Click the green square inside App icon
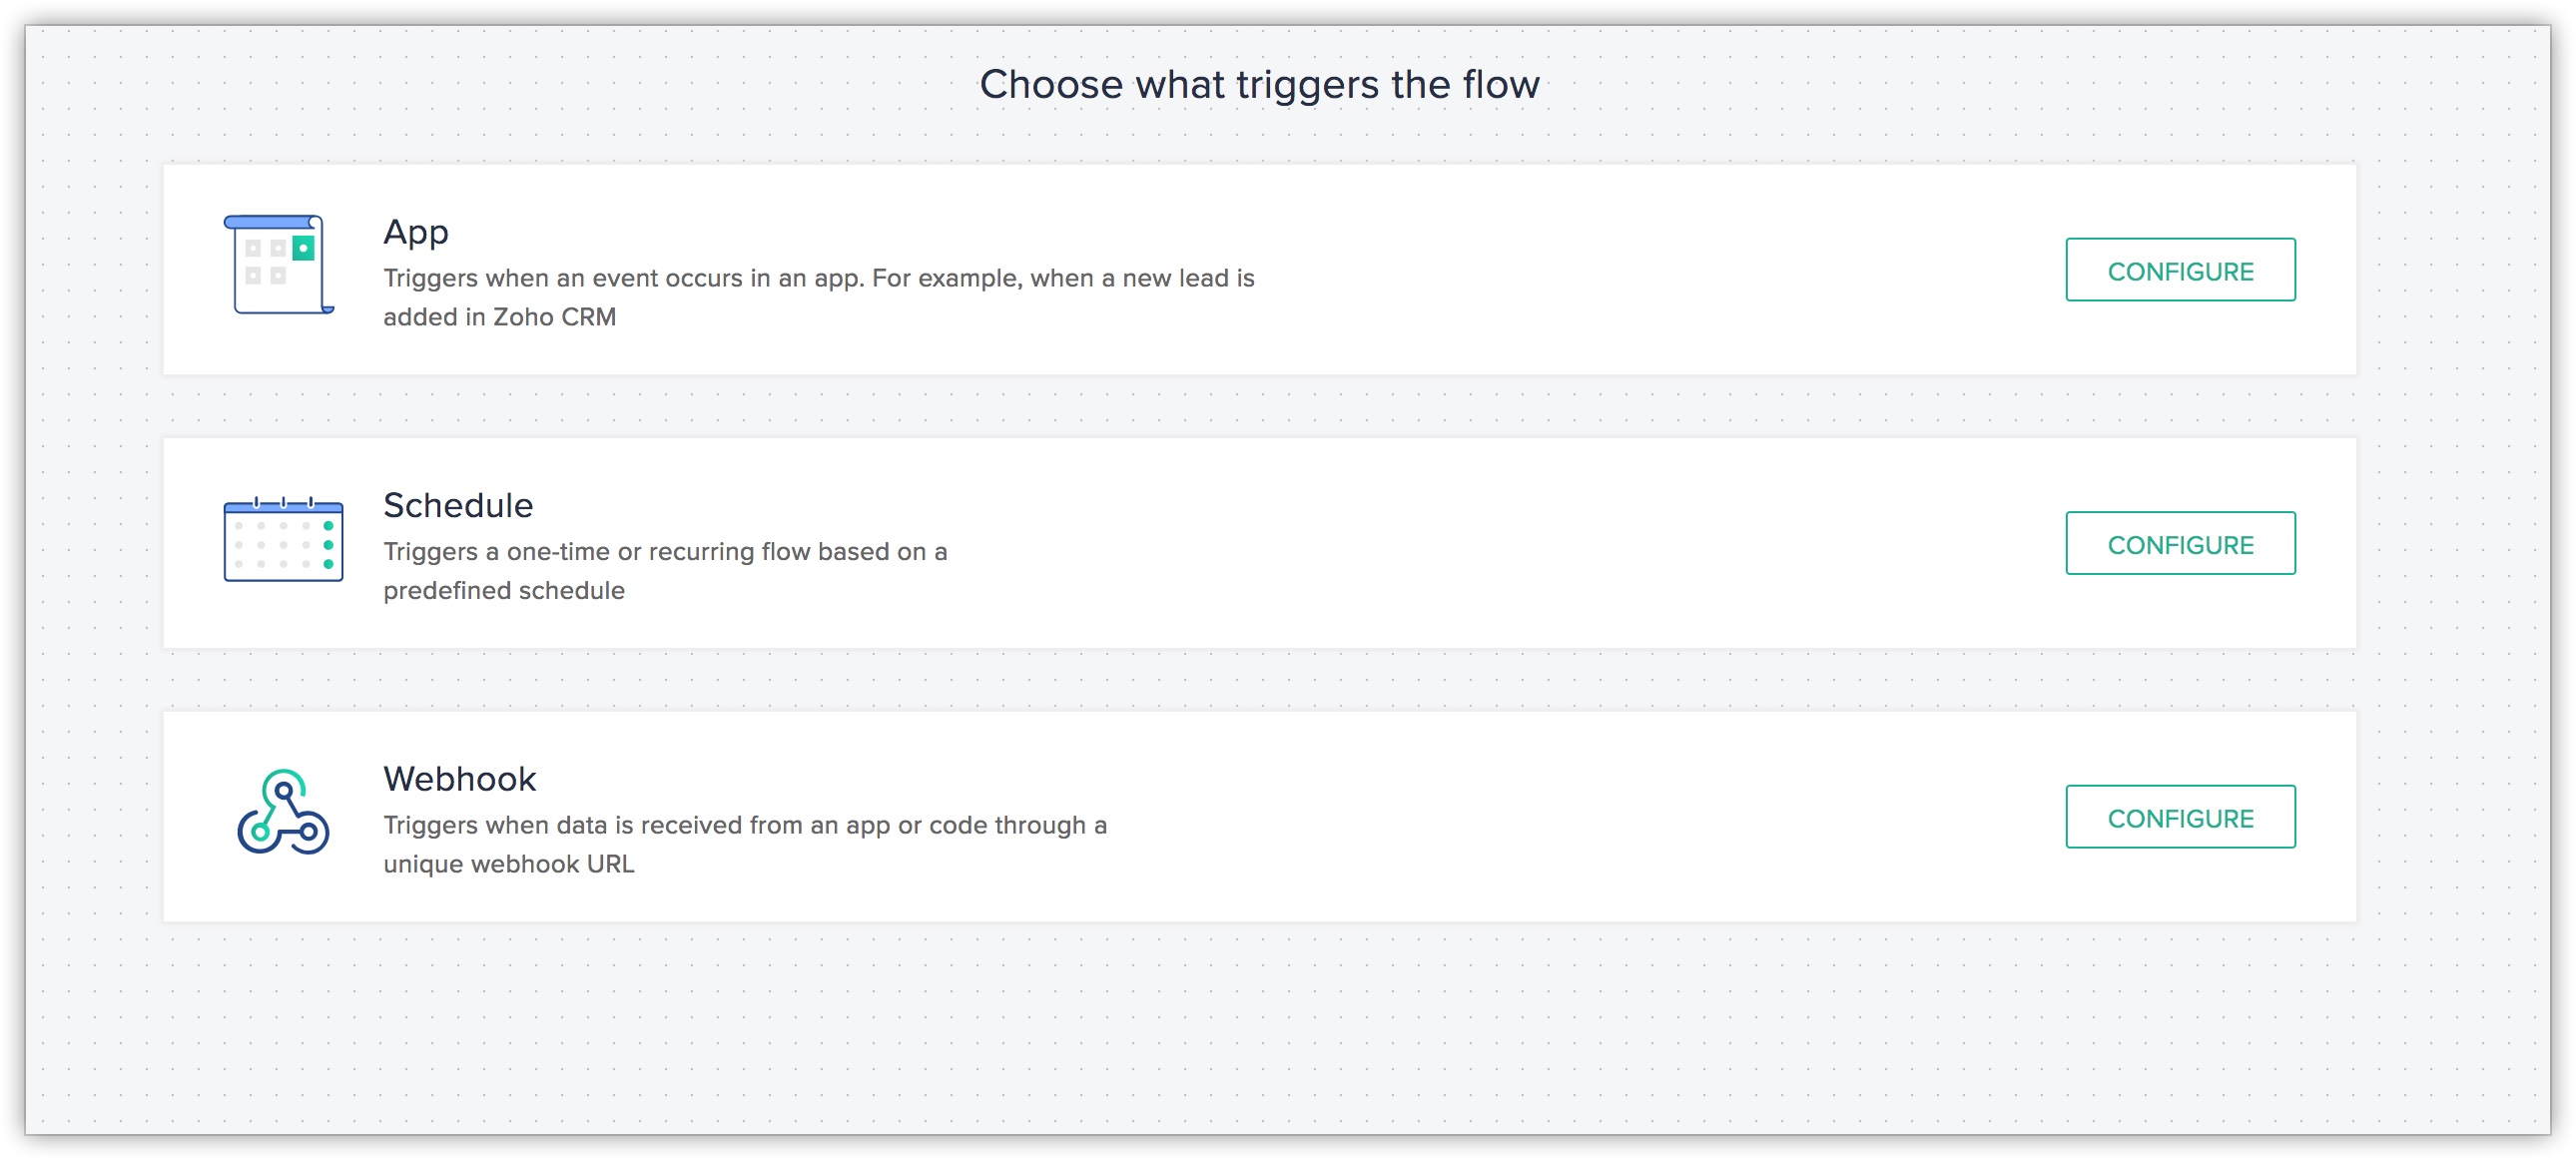 click(x=303, y=248)
